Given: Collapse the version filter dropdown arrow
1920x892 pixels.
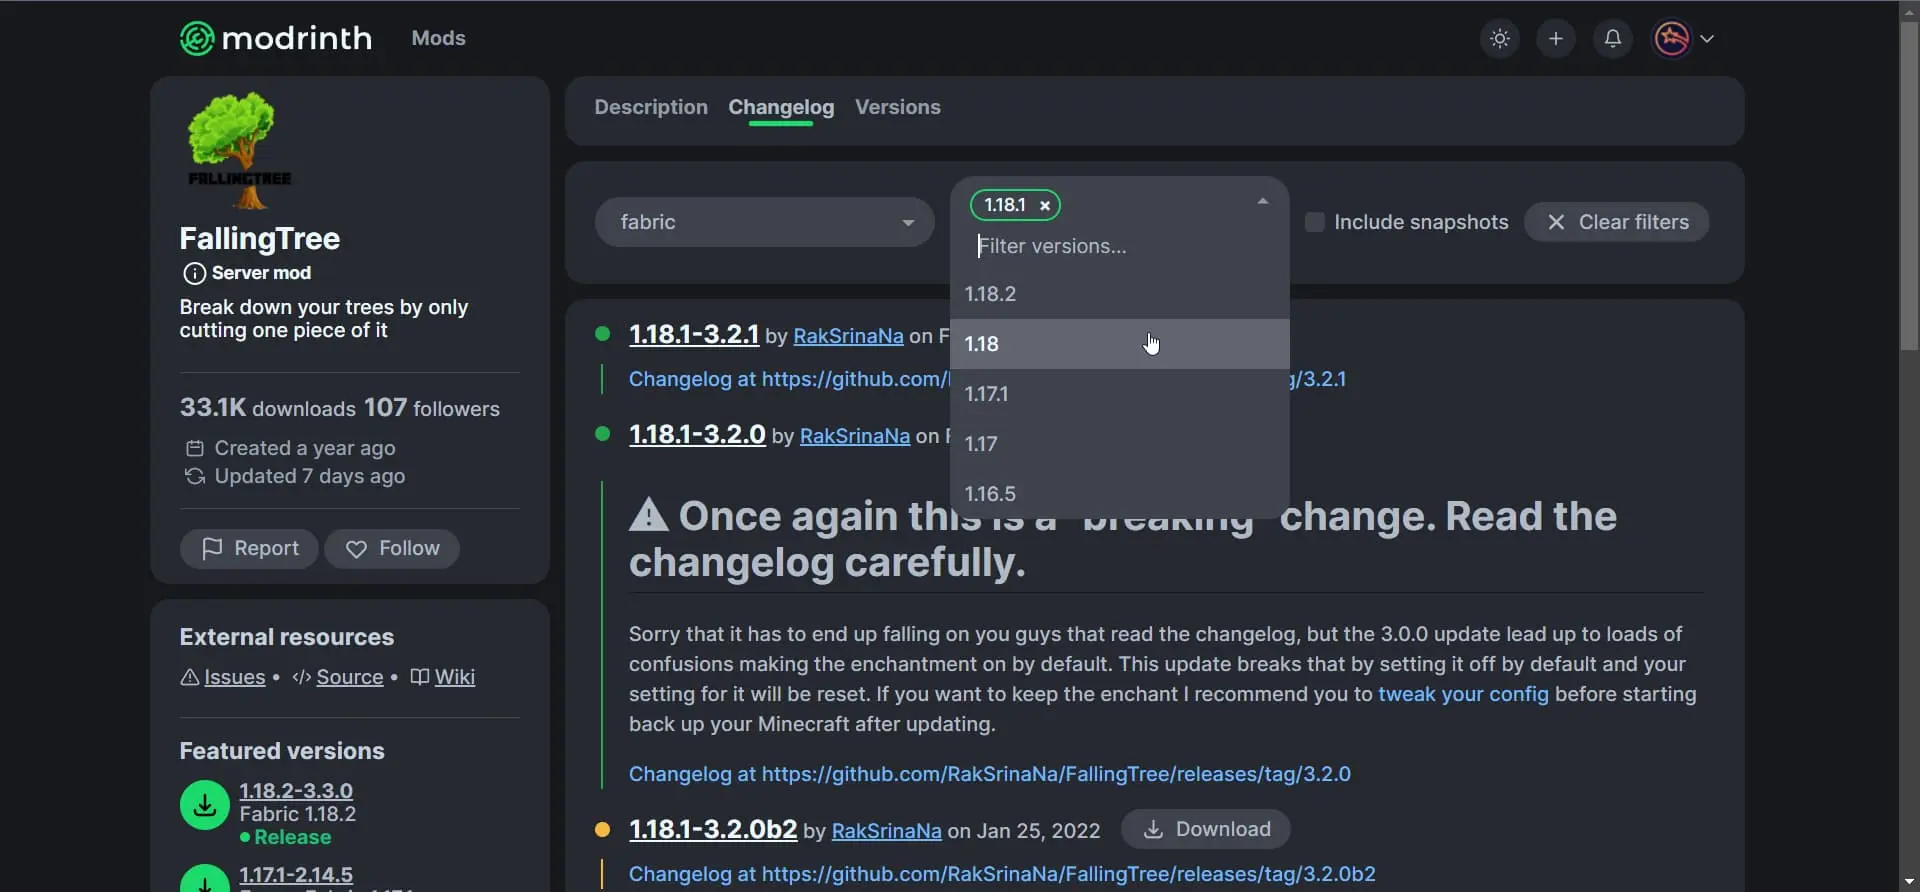Looking at the screenshot, I should [1262, 202].
